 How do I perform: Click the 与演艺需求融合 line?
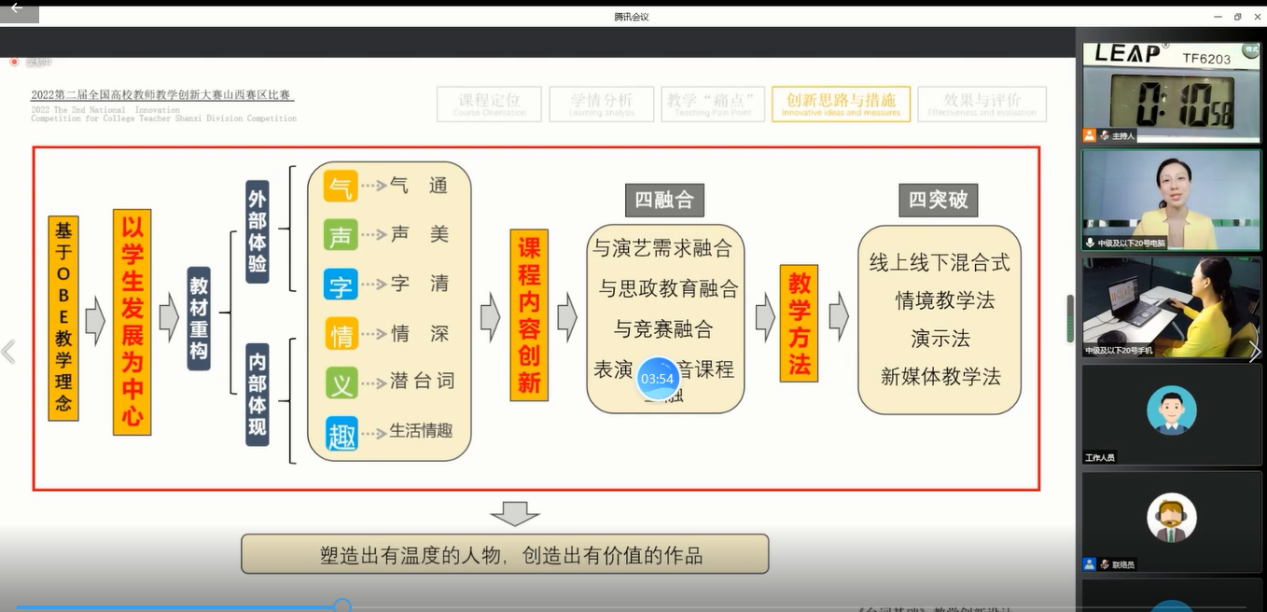coord(662,248)
